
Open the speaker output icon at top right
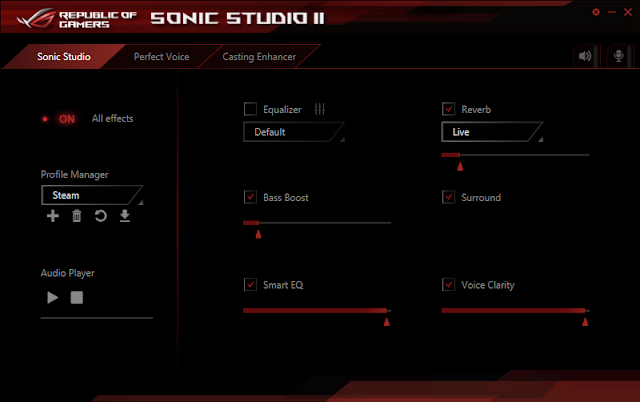point(586,56)
